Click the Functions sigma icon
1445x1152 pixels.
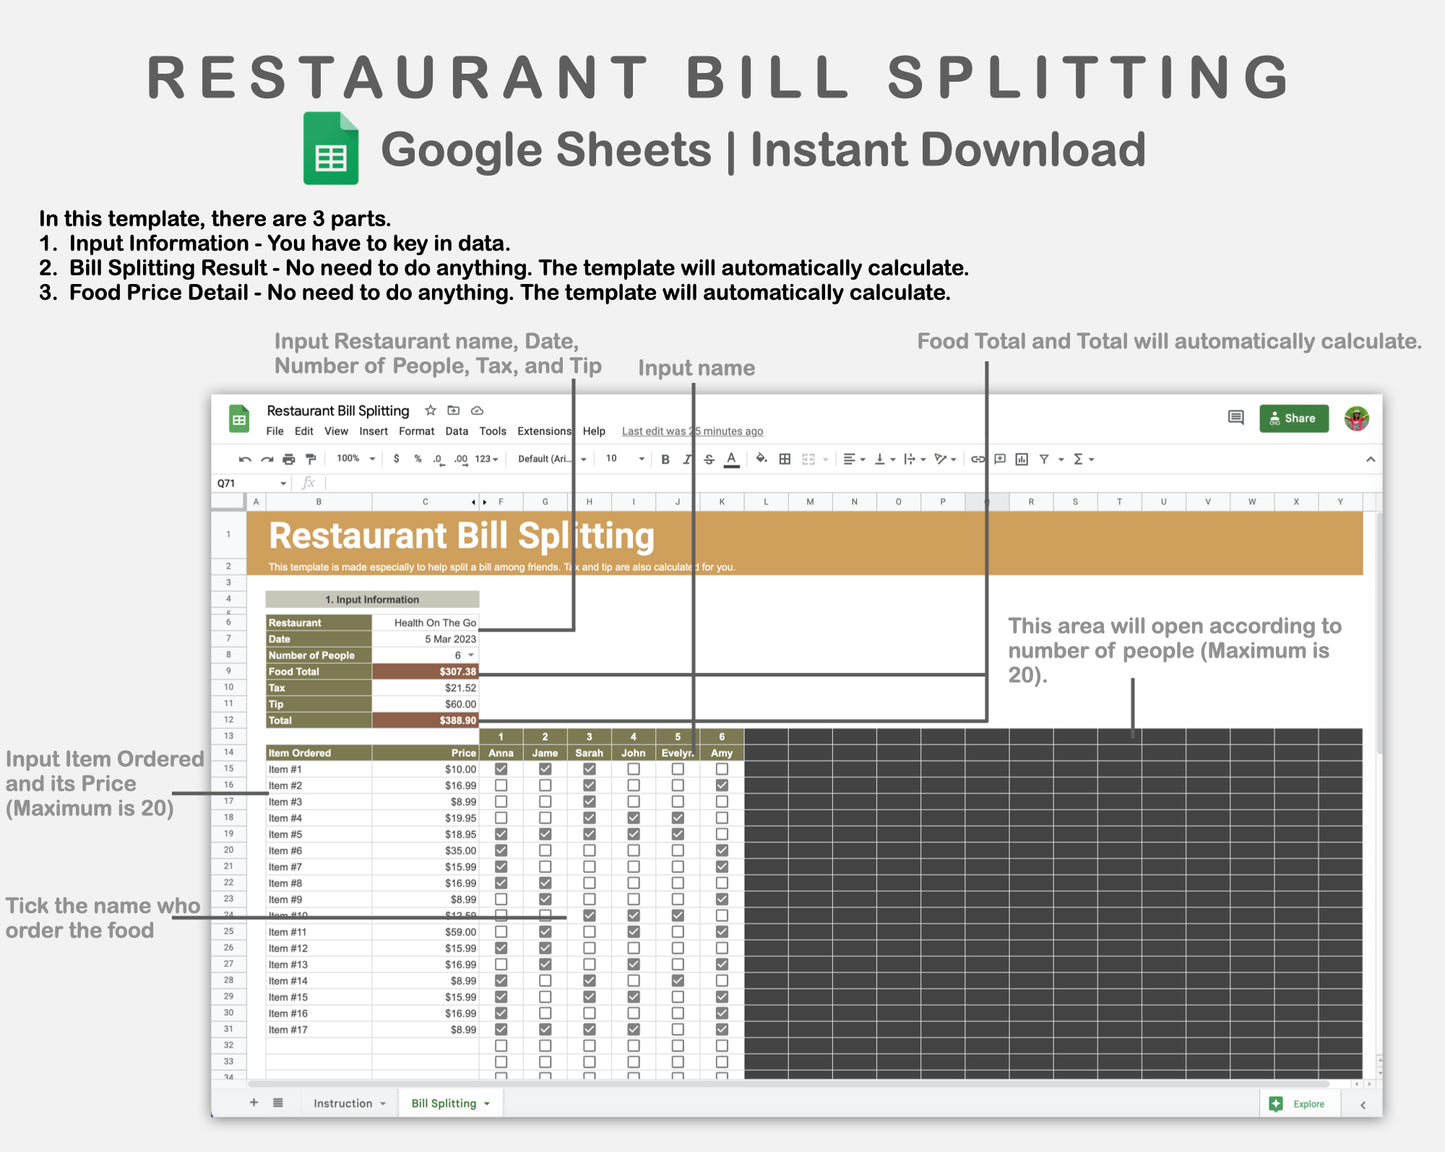pyautogui.click(x=1077, y=458)
